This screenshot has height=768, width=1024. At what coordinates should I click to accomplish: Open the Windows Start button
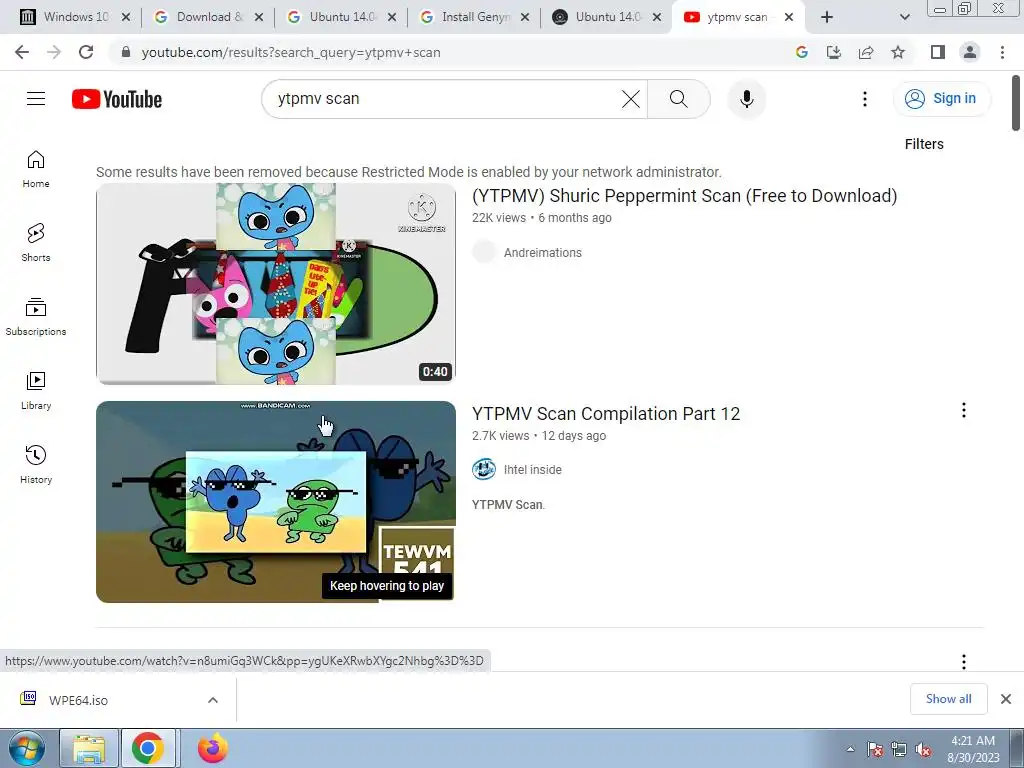pos(26,748)
